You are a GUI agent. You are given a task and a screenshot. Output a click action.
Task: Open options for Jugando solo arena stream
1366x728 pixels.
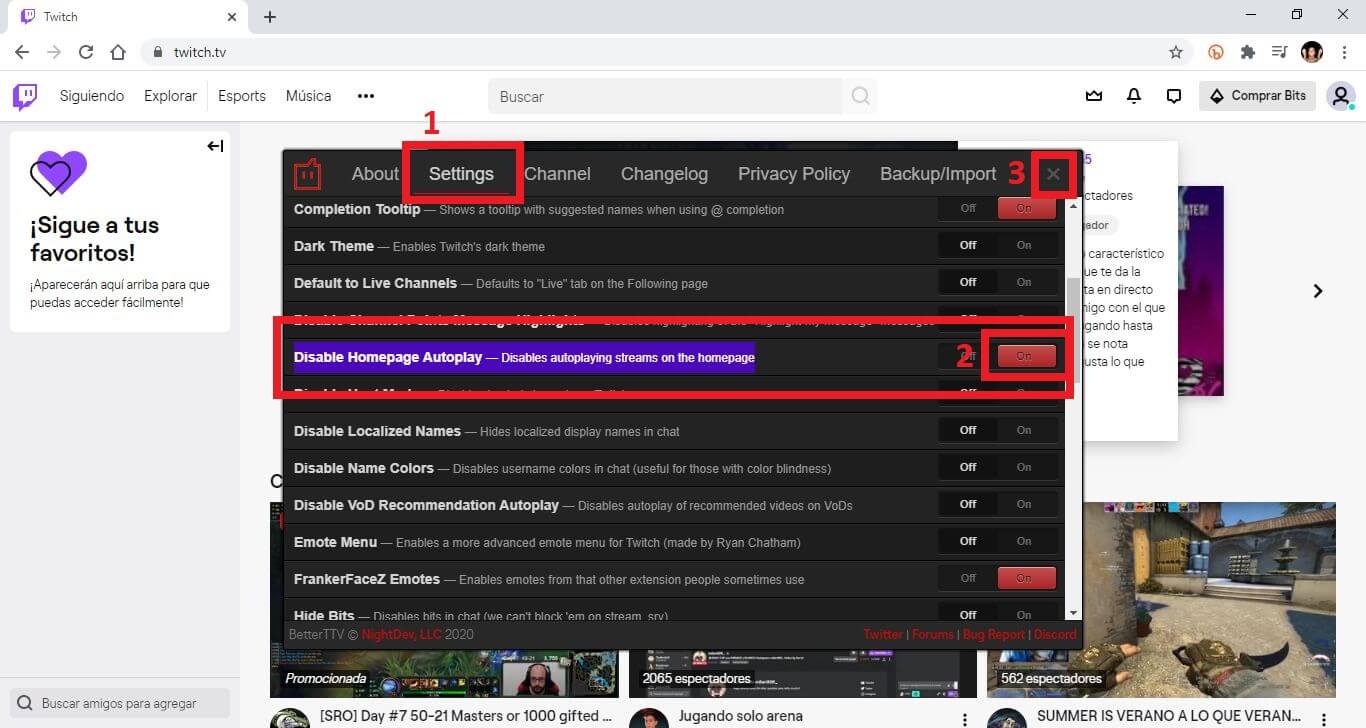964,719
